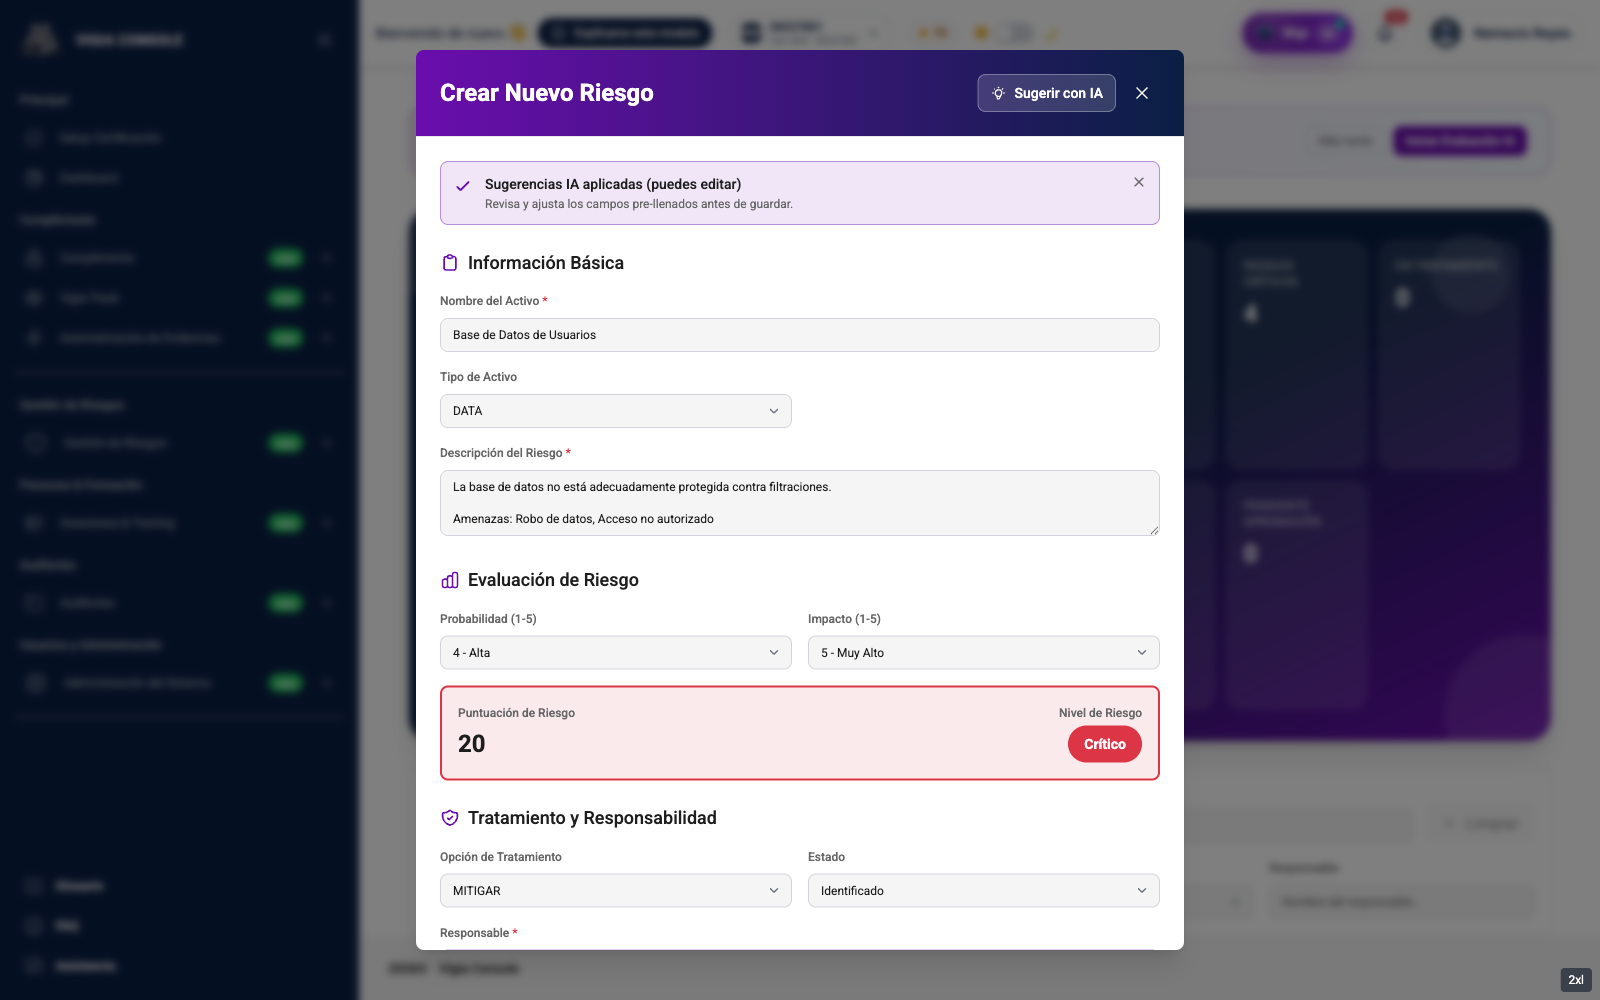Click the resize handle of description textarea
The width and height of the screenshot is (1600, 1000).
click(1154, 530)
